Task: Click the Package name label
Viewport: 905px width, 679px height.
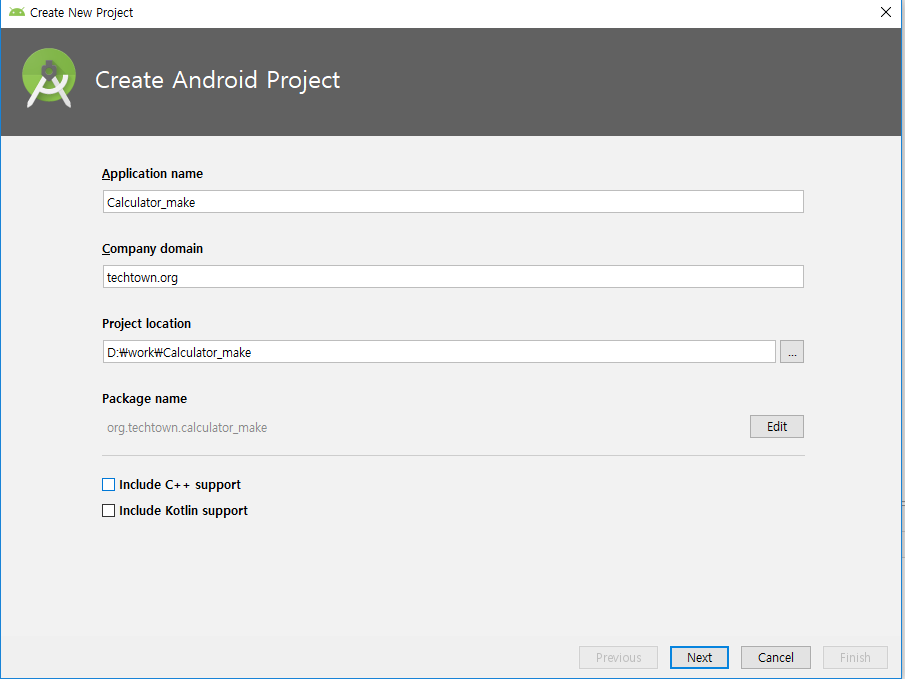Action: tap(144, 398)
